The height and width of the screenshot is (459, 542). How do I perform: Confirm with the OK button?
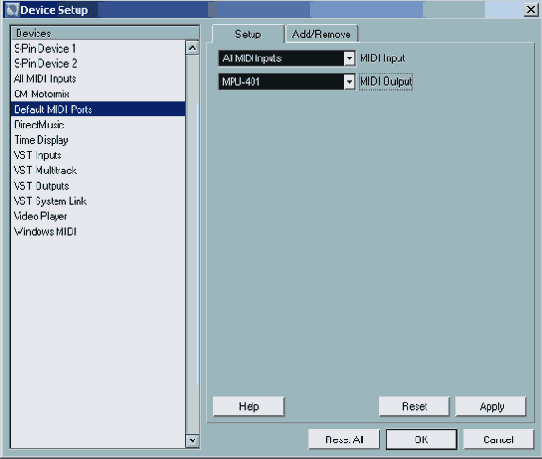pyautogui.click(x=421, y=439)
